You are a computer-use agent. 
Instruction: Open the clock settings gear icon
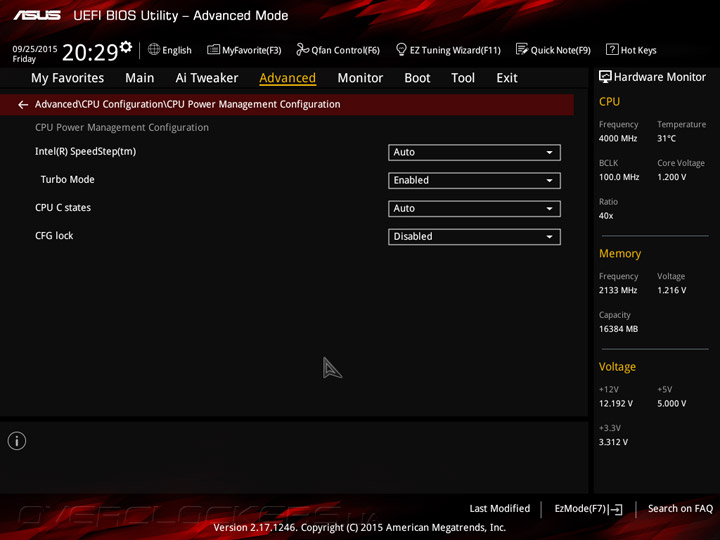(126, 47)
